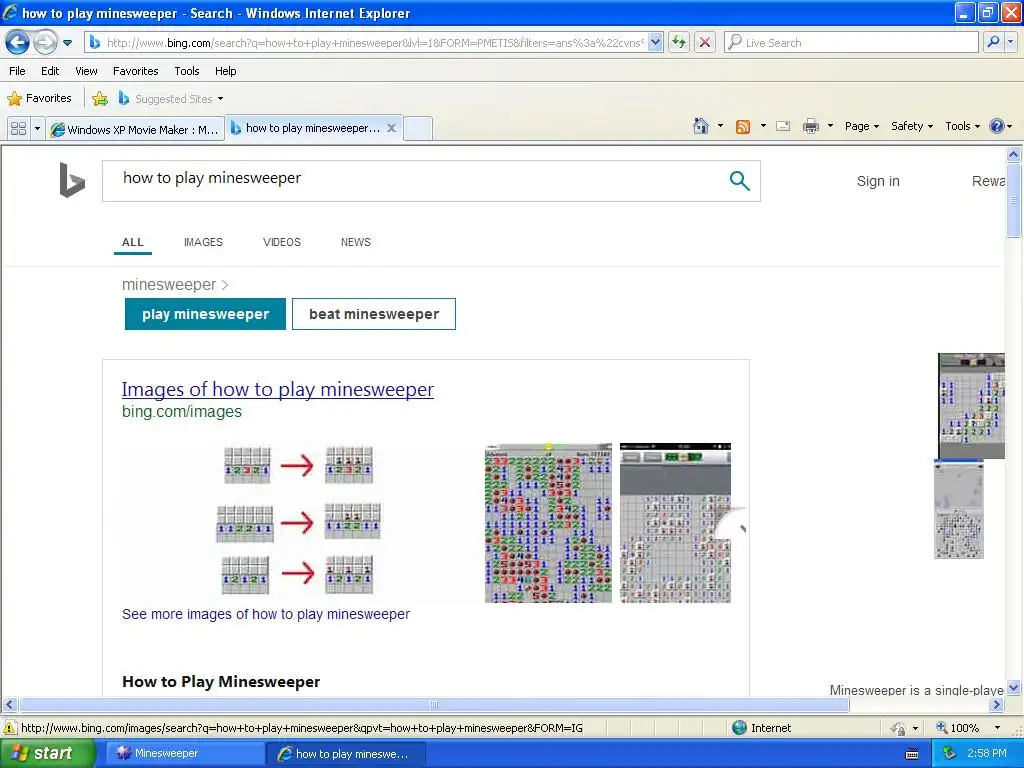Switch to the NEWS results tab
The width and height of the screenshot is (1024, 768).
355,242
